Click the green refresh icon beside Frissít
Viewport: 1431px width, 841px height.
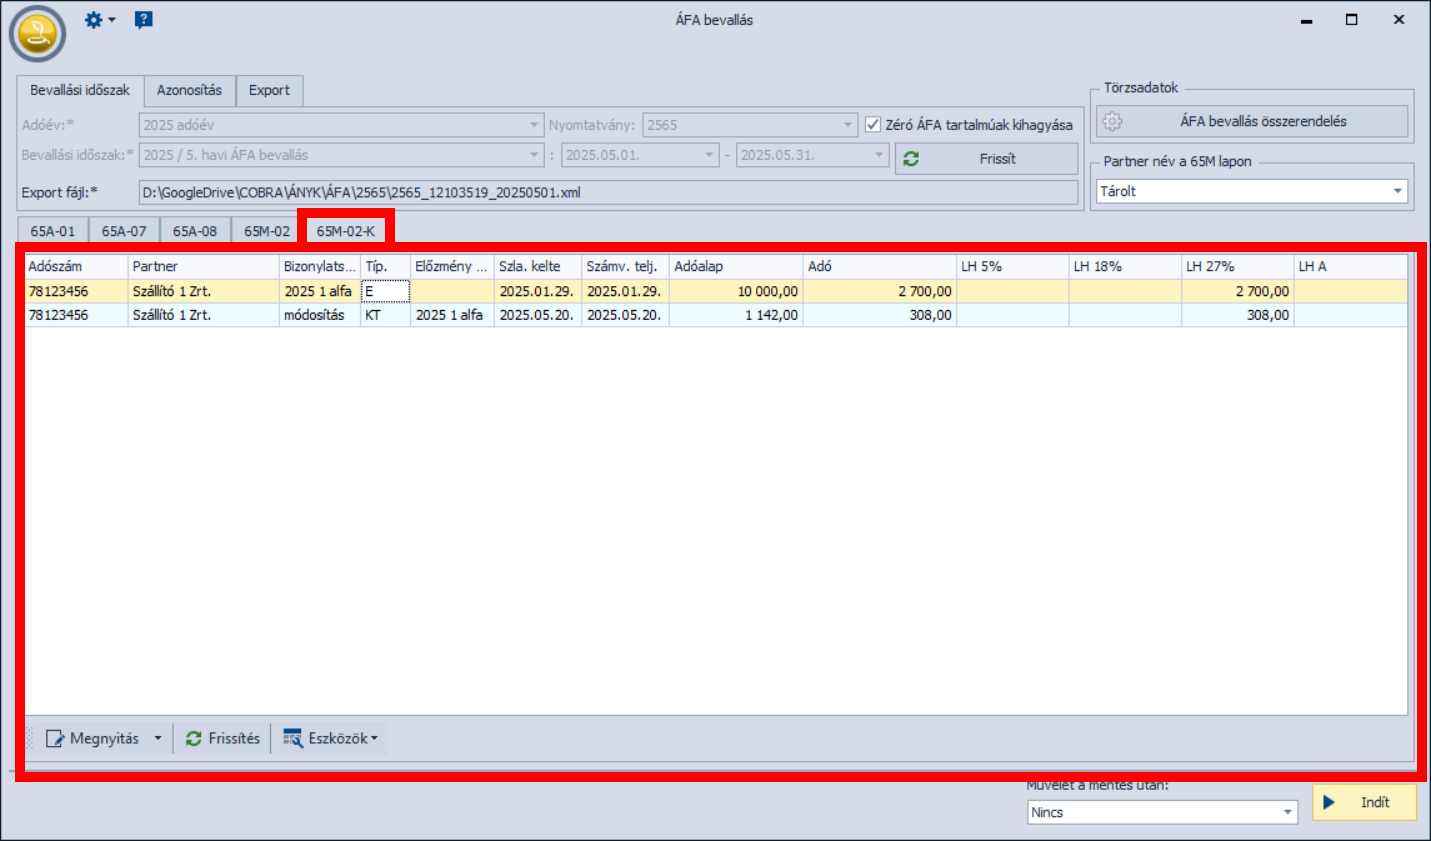pos(911,159)
